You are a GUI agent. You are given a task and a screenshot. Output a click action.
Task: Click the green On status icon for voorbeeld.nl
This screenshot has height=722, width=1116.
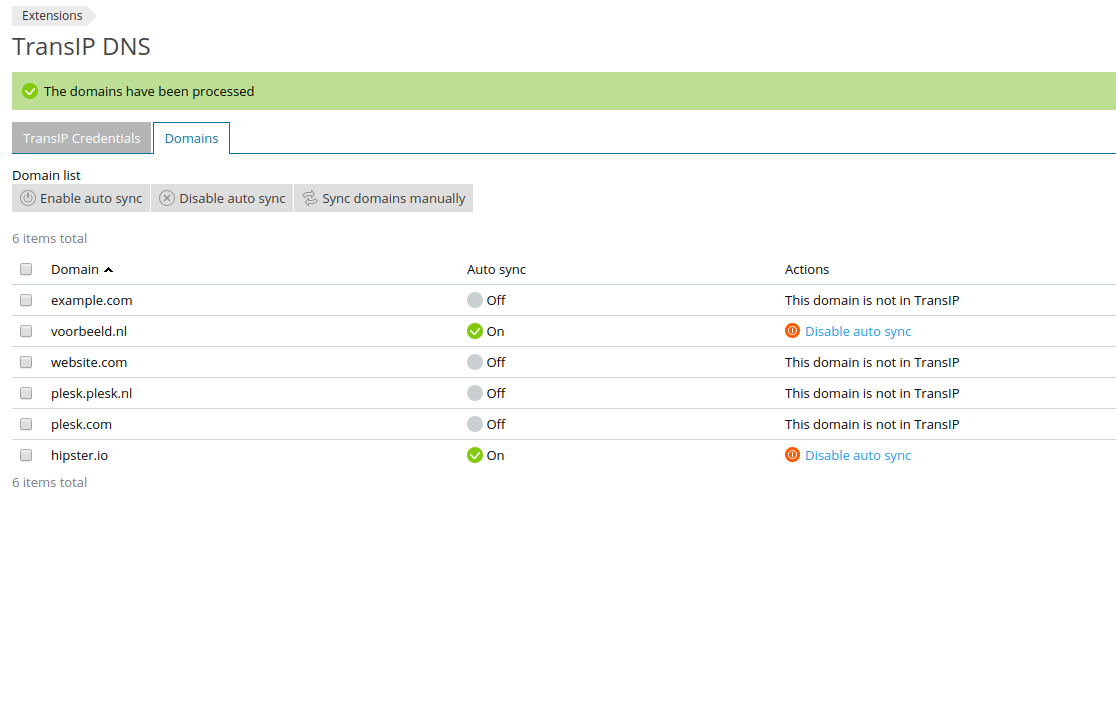pyautogui.click(x=475, y=331)
